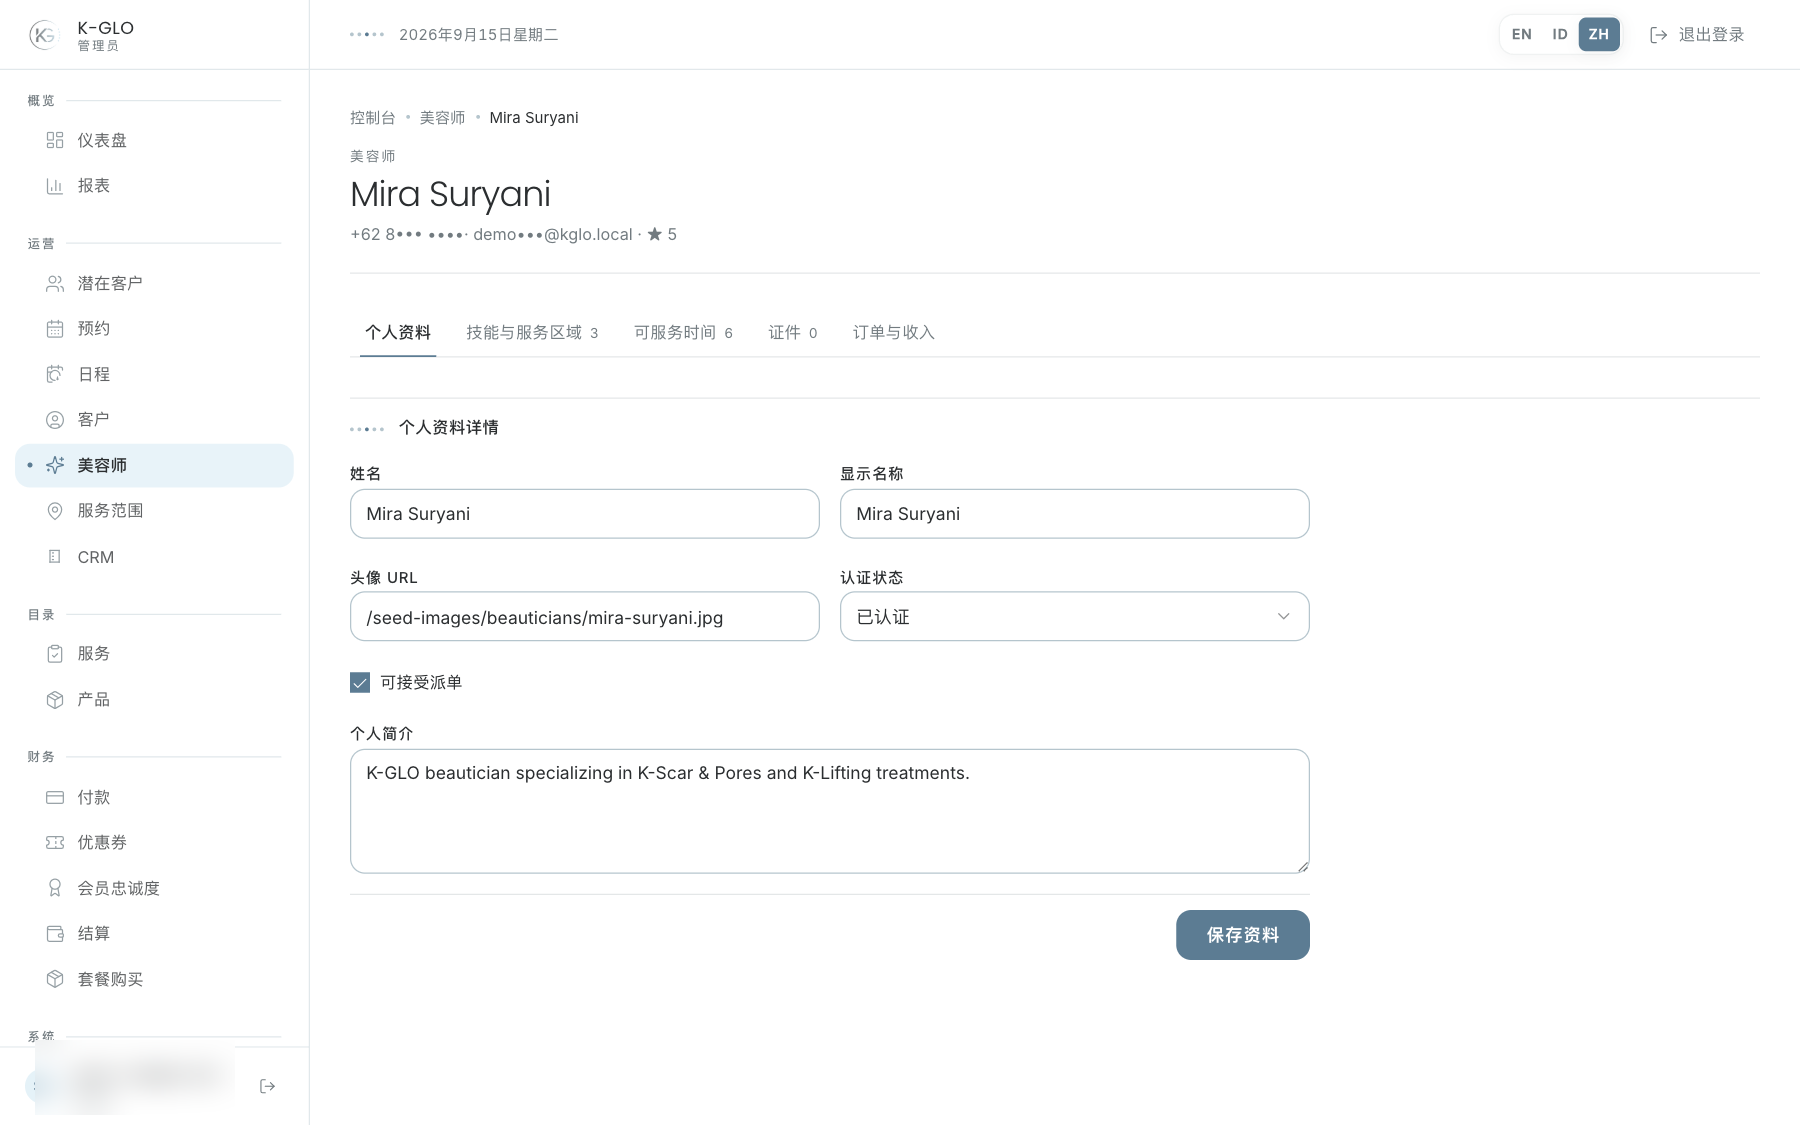Click the 保存资料 button
This screenshot has width=1800, height=1125.
pyautogui.click(x=1242, y=935)
